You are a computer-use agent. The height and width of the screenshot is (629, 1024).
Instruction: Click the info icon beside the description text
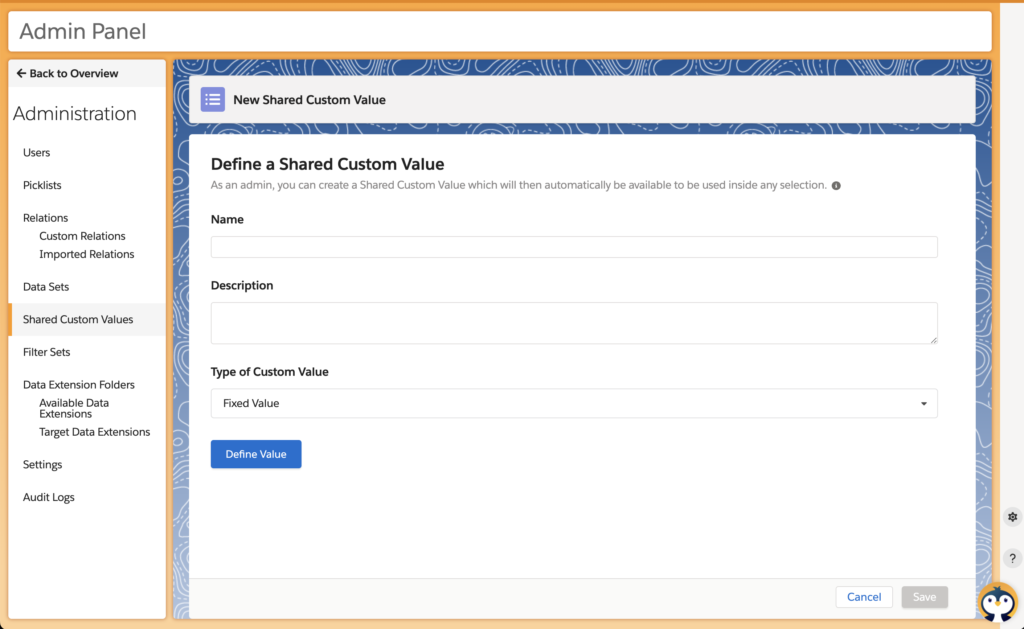pos(836,186)
